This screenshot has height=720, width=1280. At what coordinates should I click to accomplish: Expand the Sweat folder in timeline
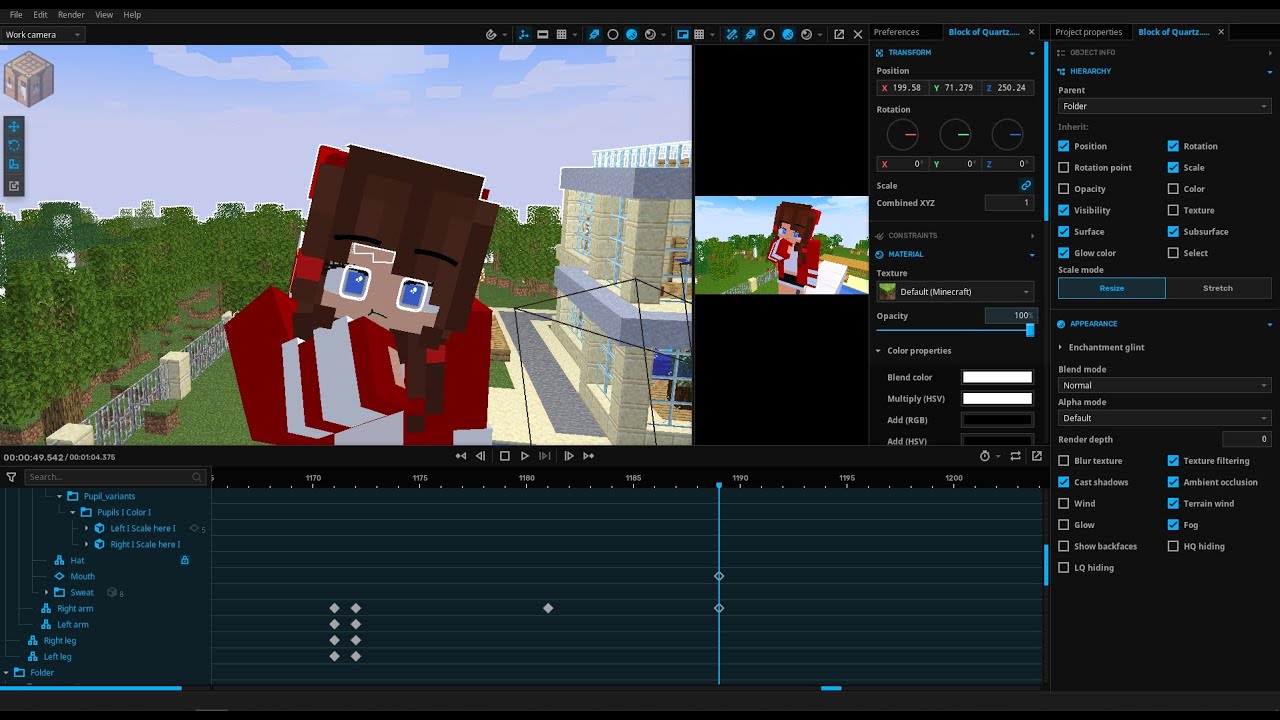pos(46,593)
